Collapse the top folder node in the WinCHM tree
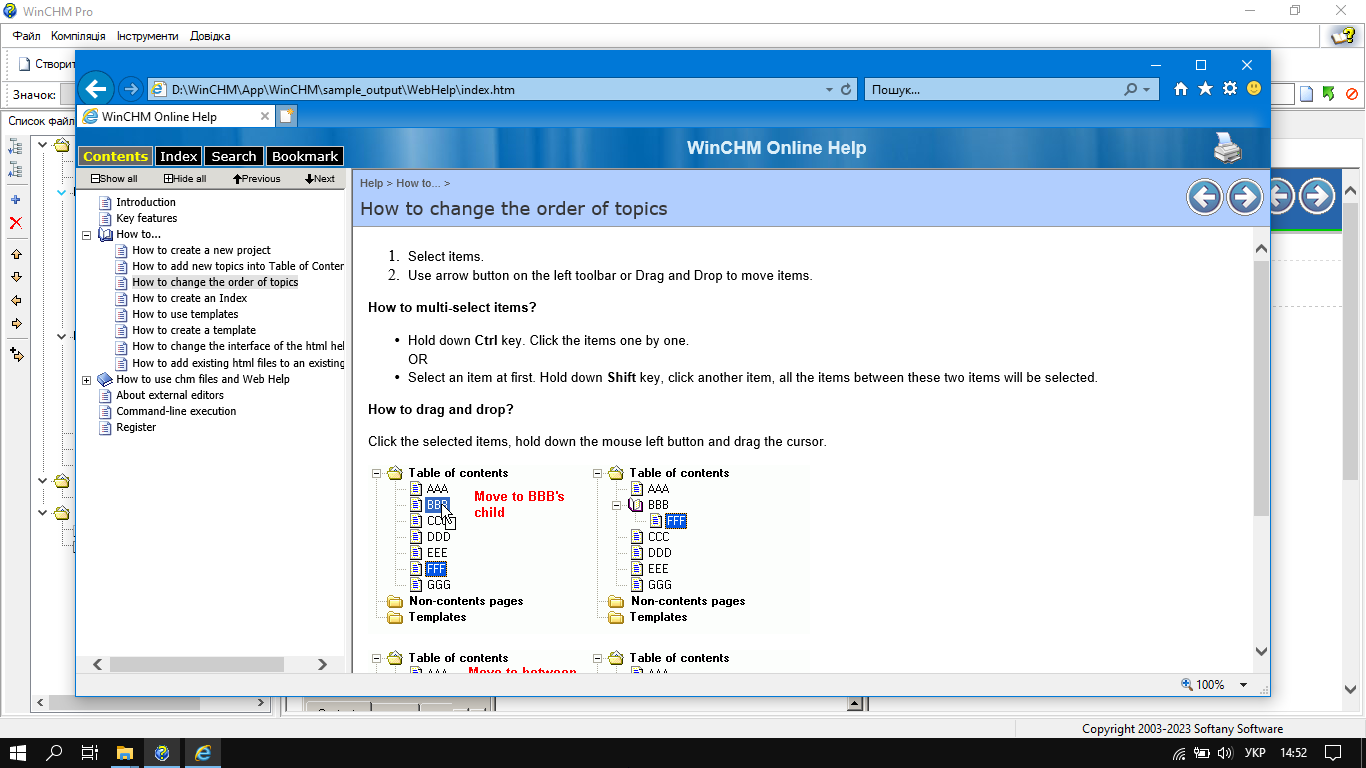This screenshot has height=768, width=1366. (42, 145)
